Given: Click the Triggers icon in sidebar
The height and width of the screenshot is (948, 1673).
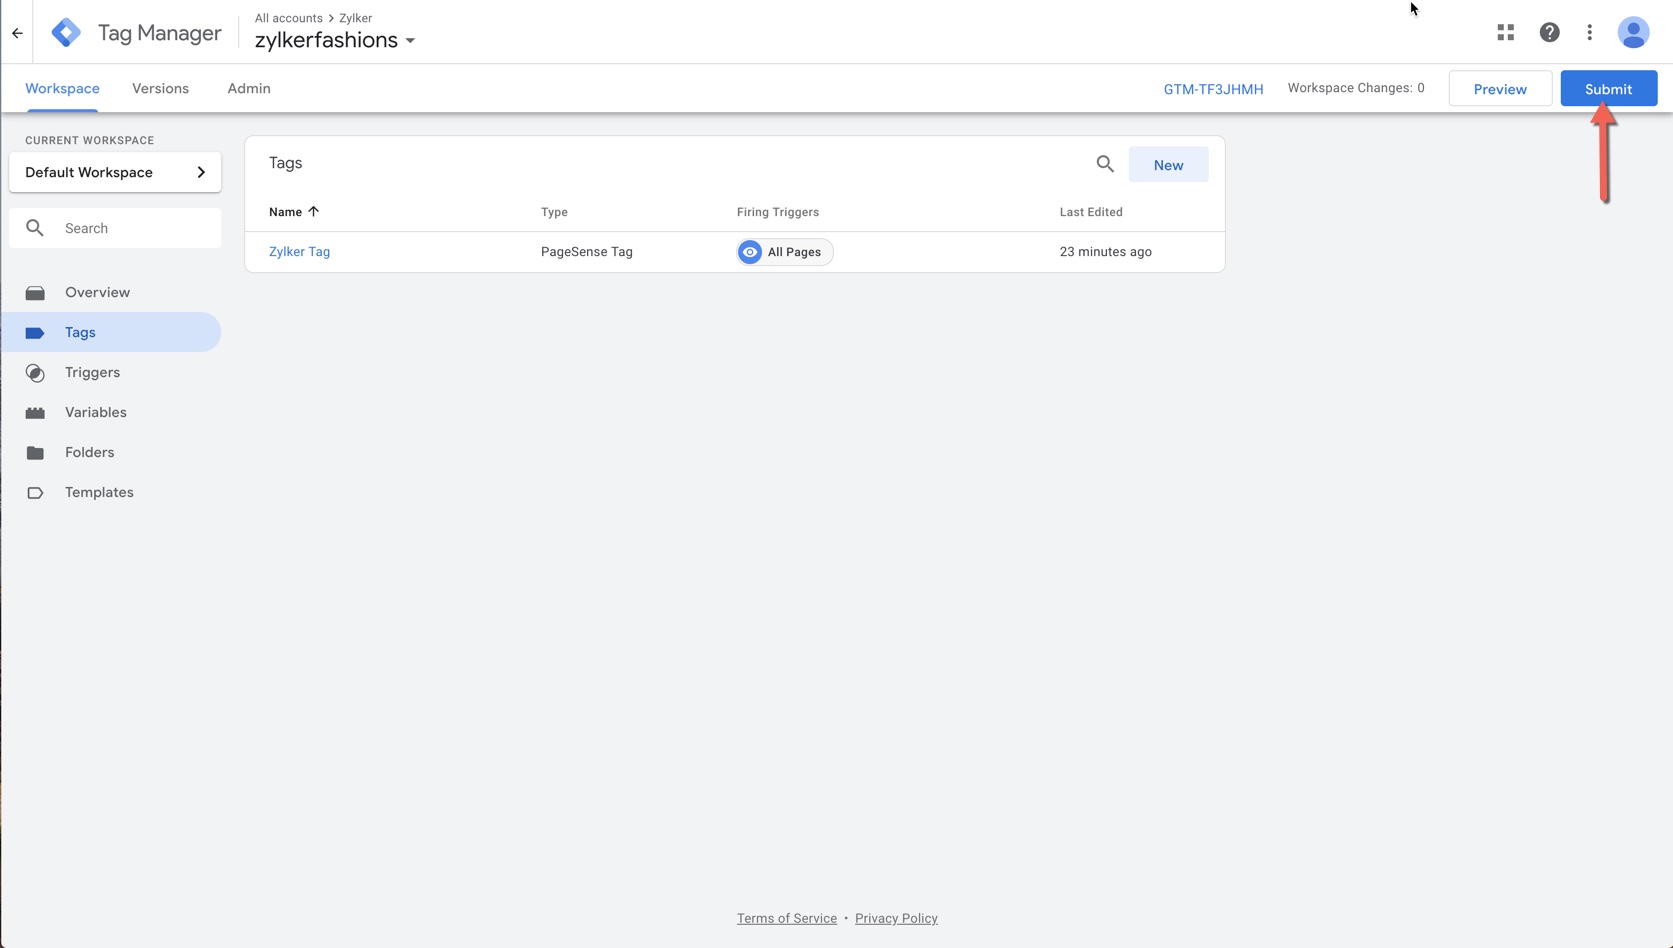Looking at the screenshot, I should coord(35,373).
